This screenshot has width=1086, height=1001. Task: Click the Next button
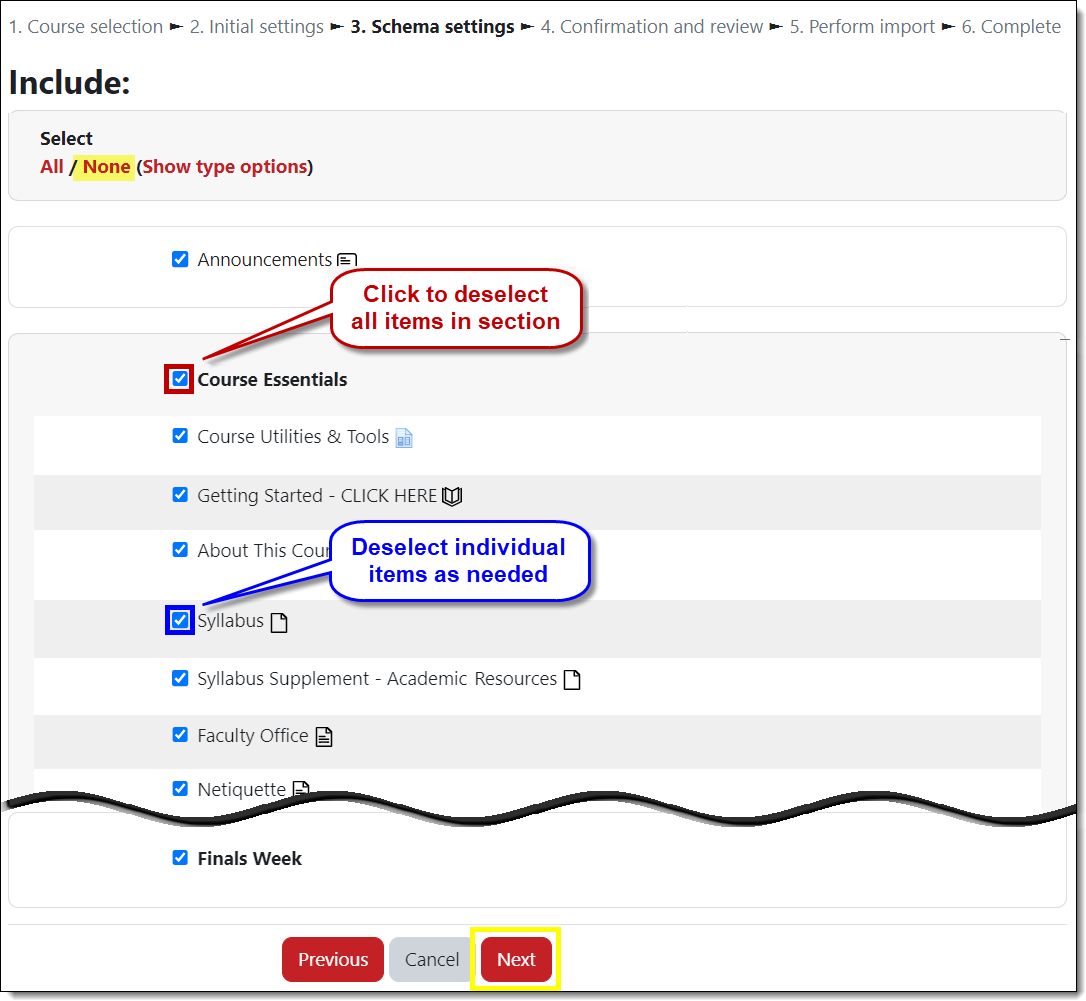pyautogui.click(x=517, y=959)
